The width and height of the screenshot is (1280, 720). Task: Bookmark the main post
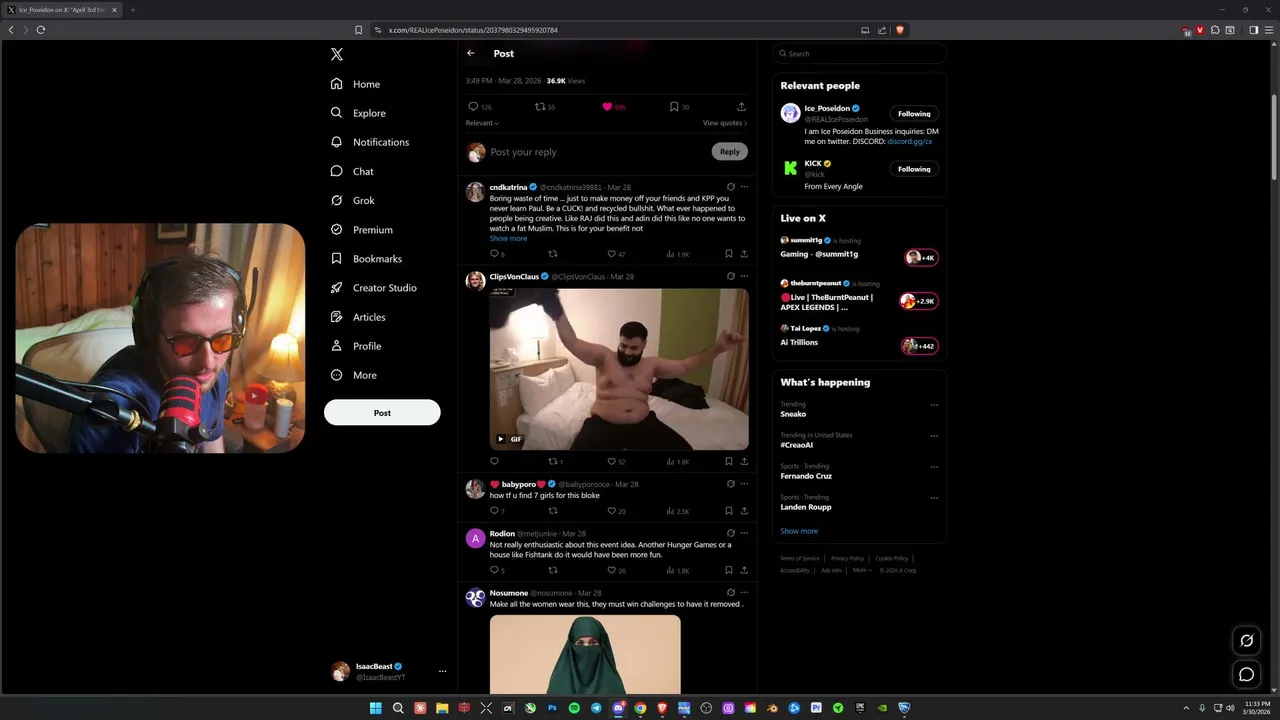(x=674, y=106)
